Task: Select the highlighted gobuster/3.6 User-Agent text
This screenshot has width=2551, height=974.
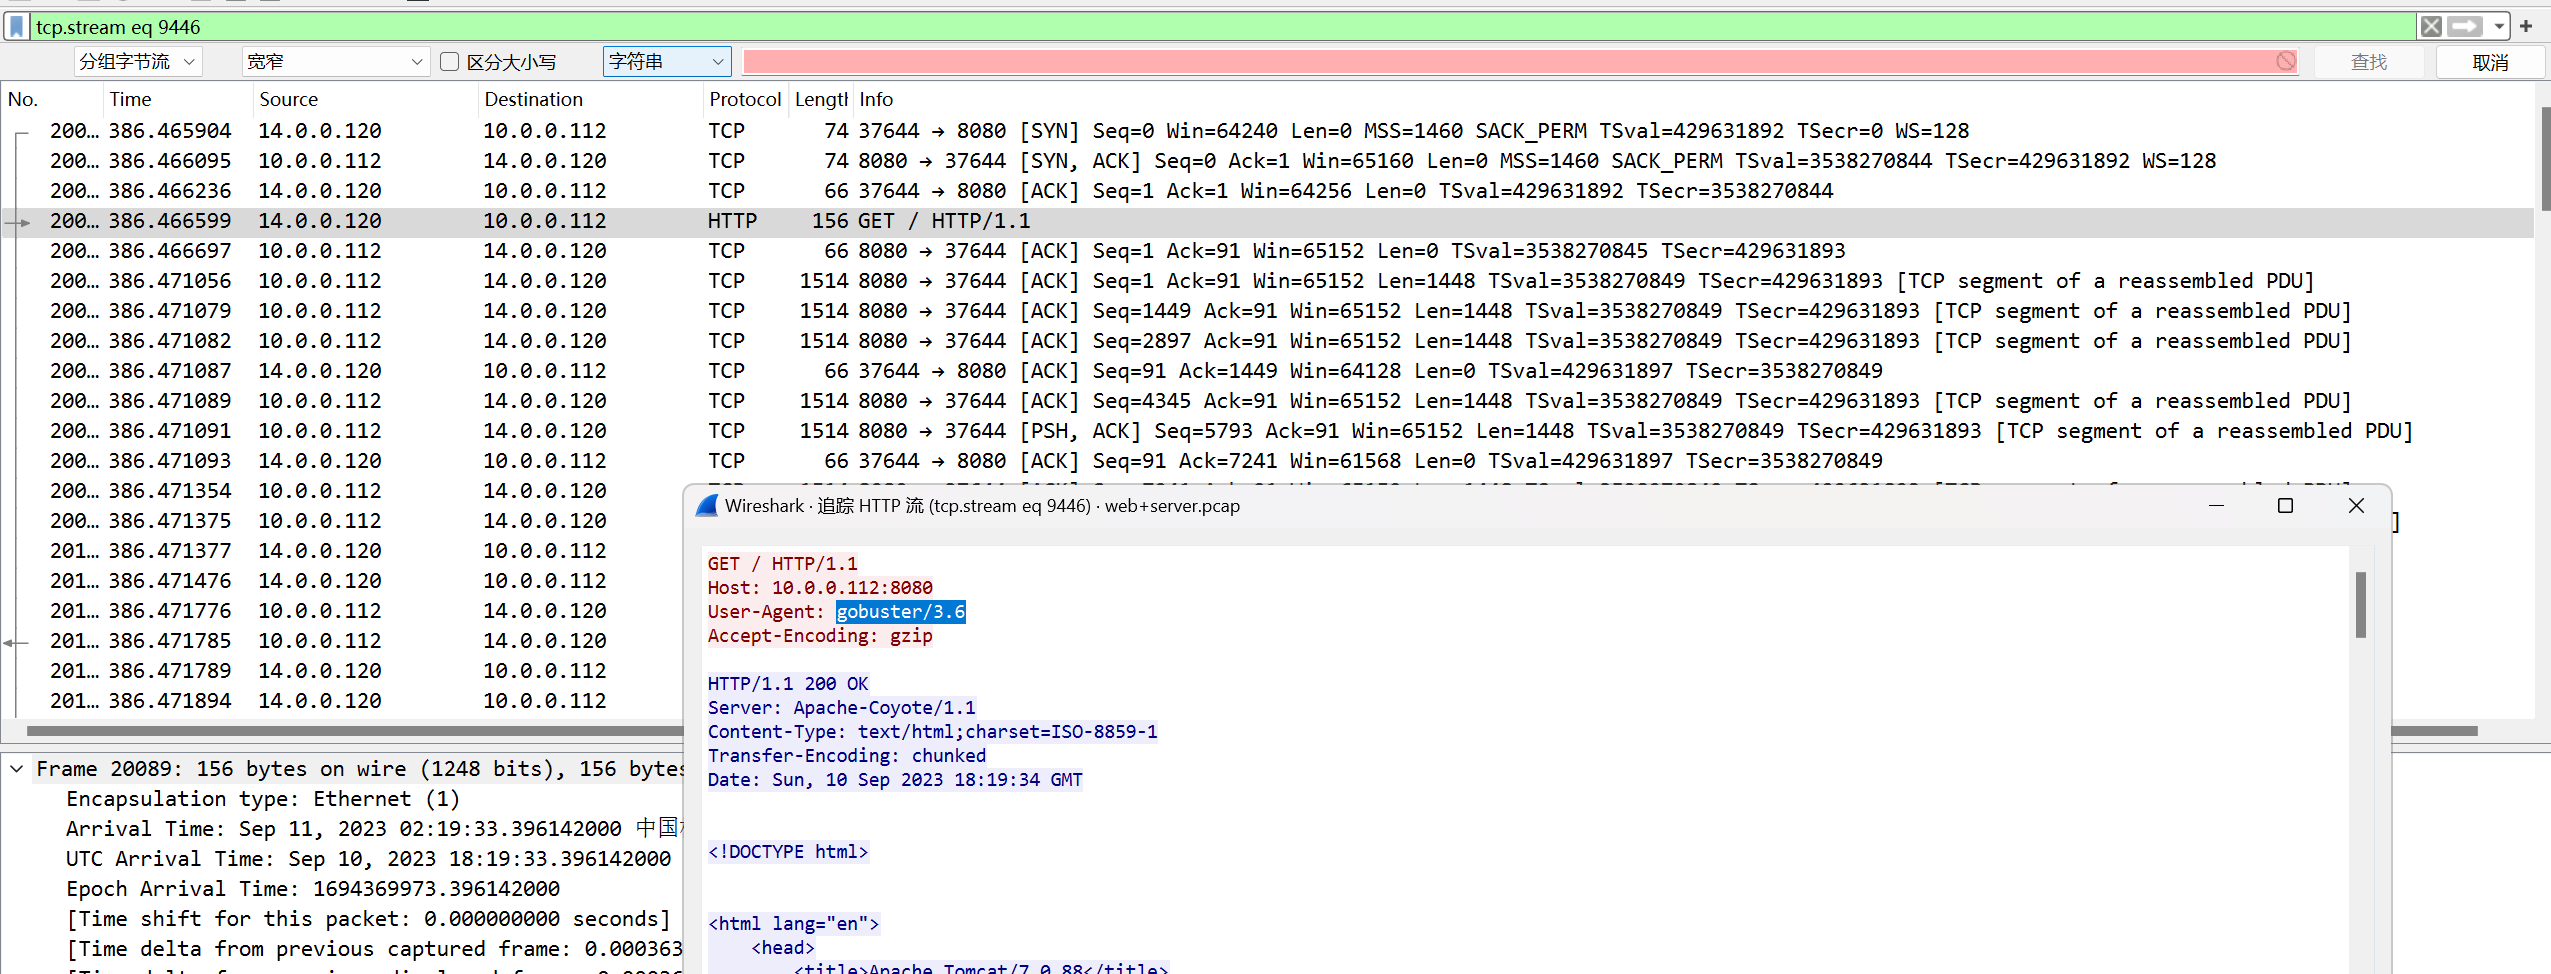Action: [x=898, y=611]
